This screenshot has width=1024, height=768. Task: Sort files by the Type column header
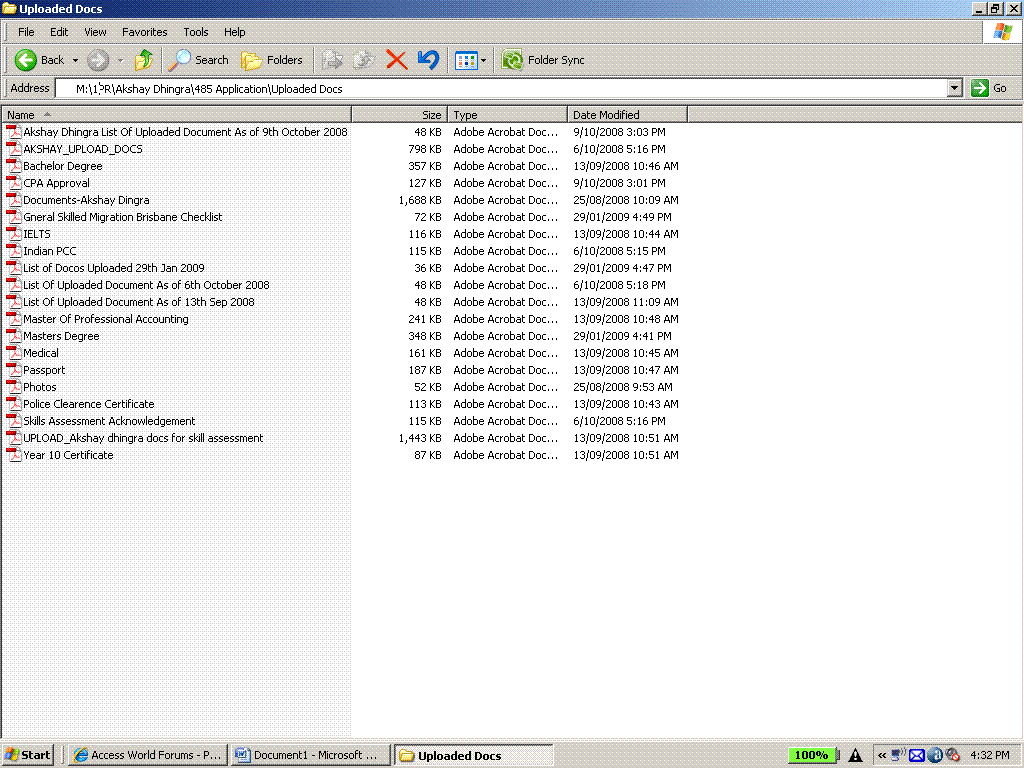click(507, 115)
